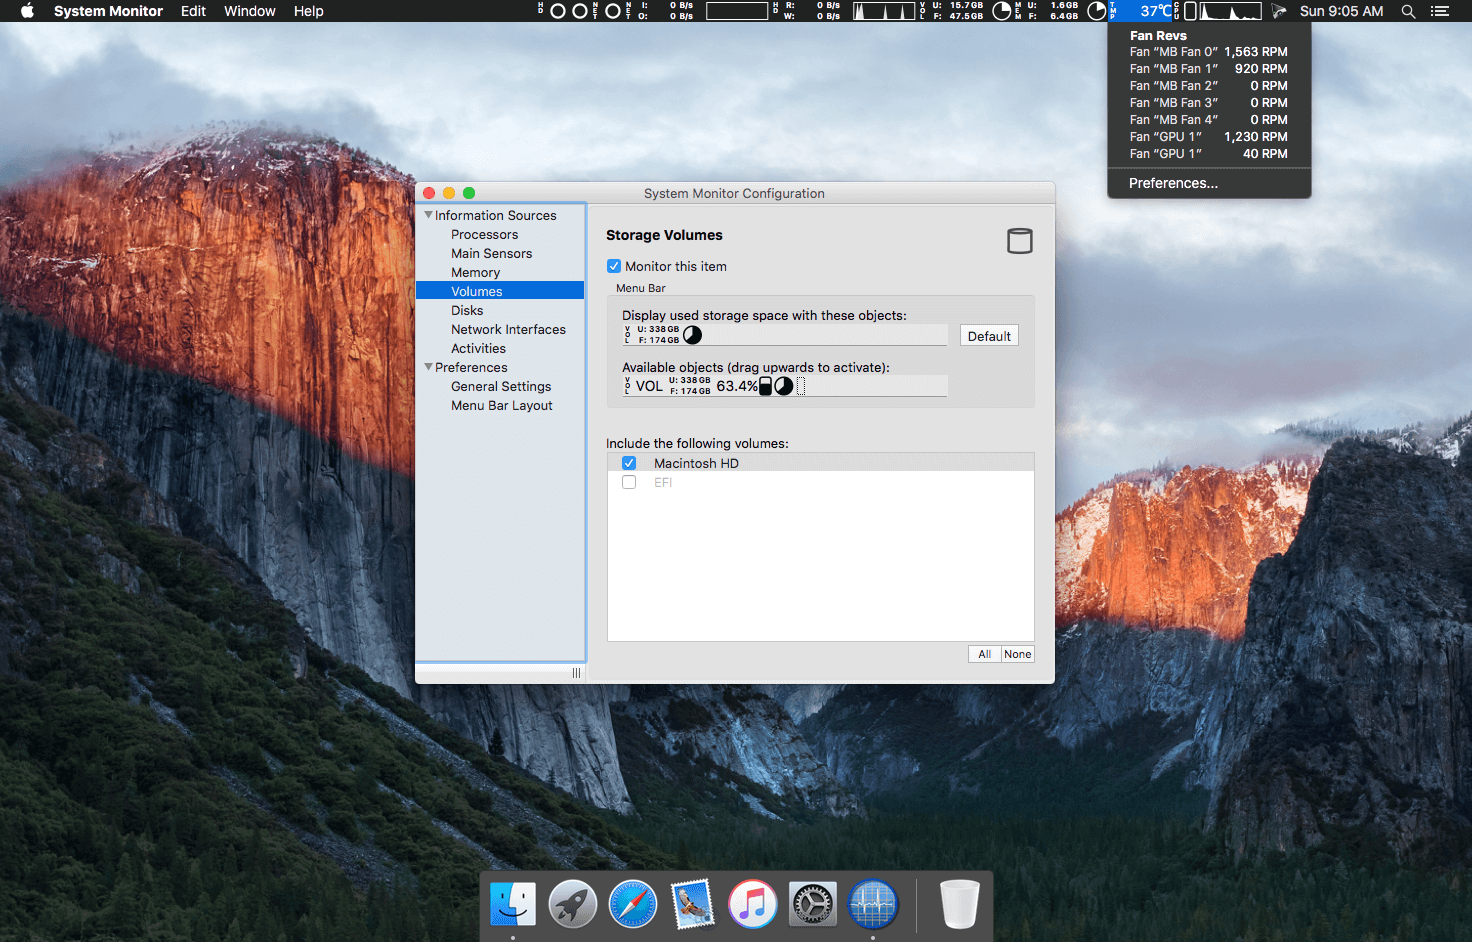1472x942 pixels.
Task: Click the empty network traffic graph in menu bar
Action: [x=737, y=11]
